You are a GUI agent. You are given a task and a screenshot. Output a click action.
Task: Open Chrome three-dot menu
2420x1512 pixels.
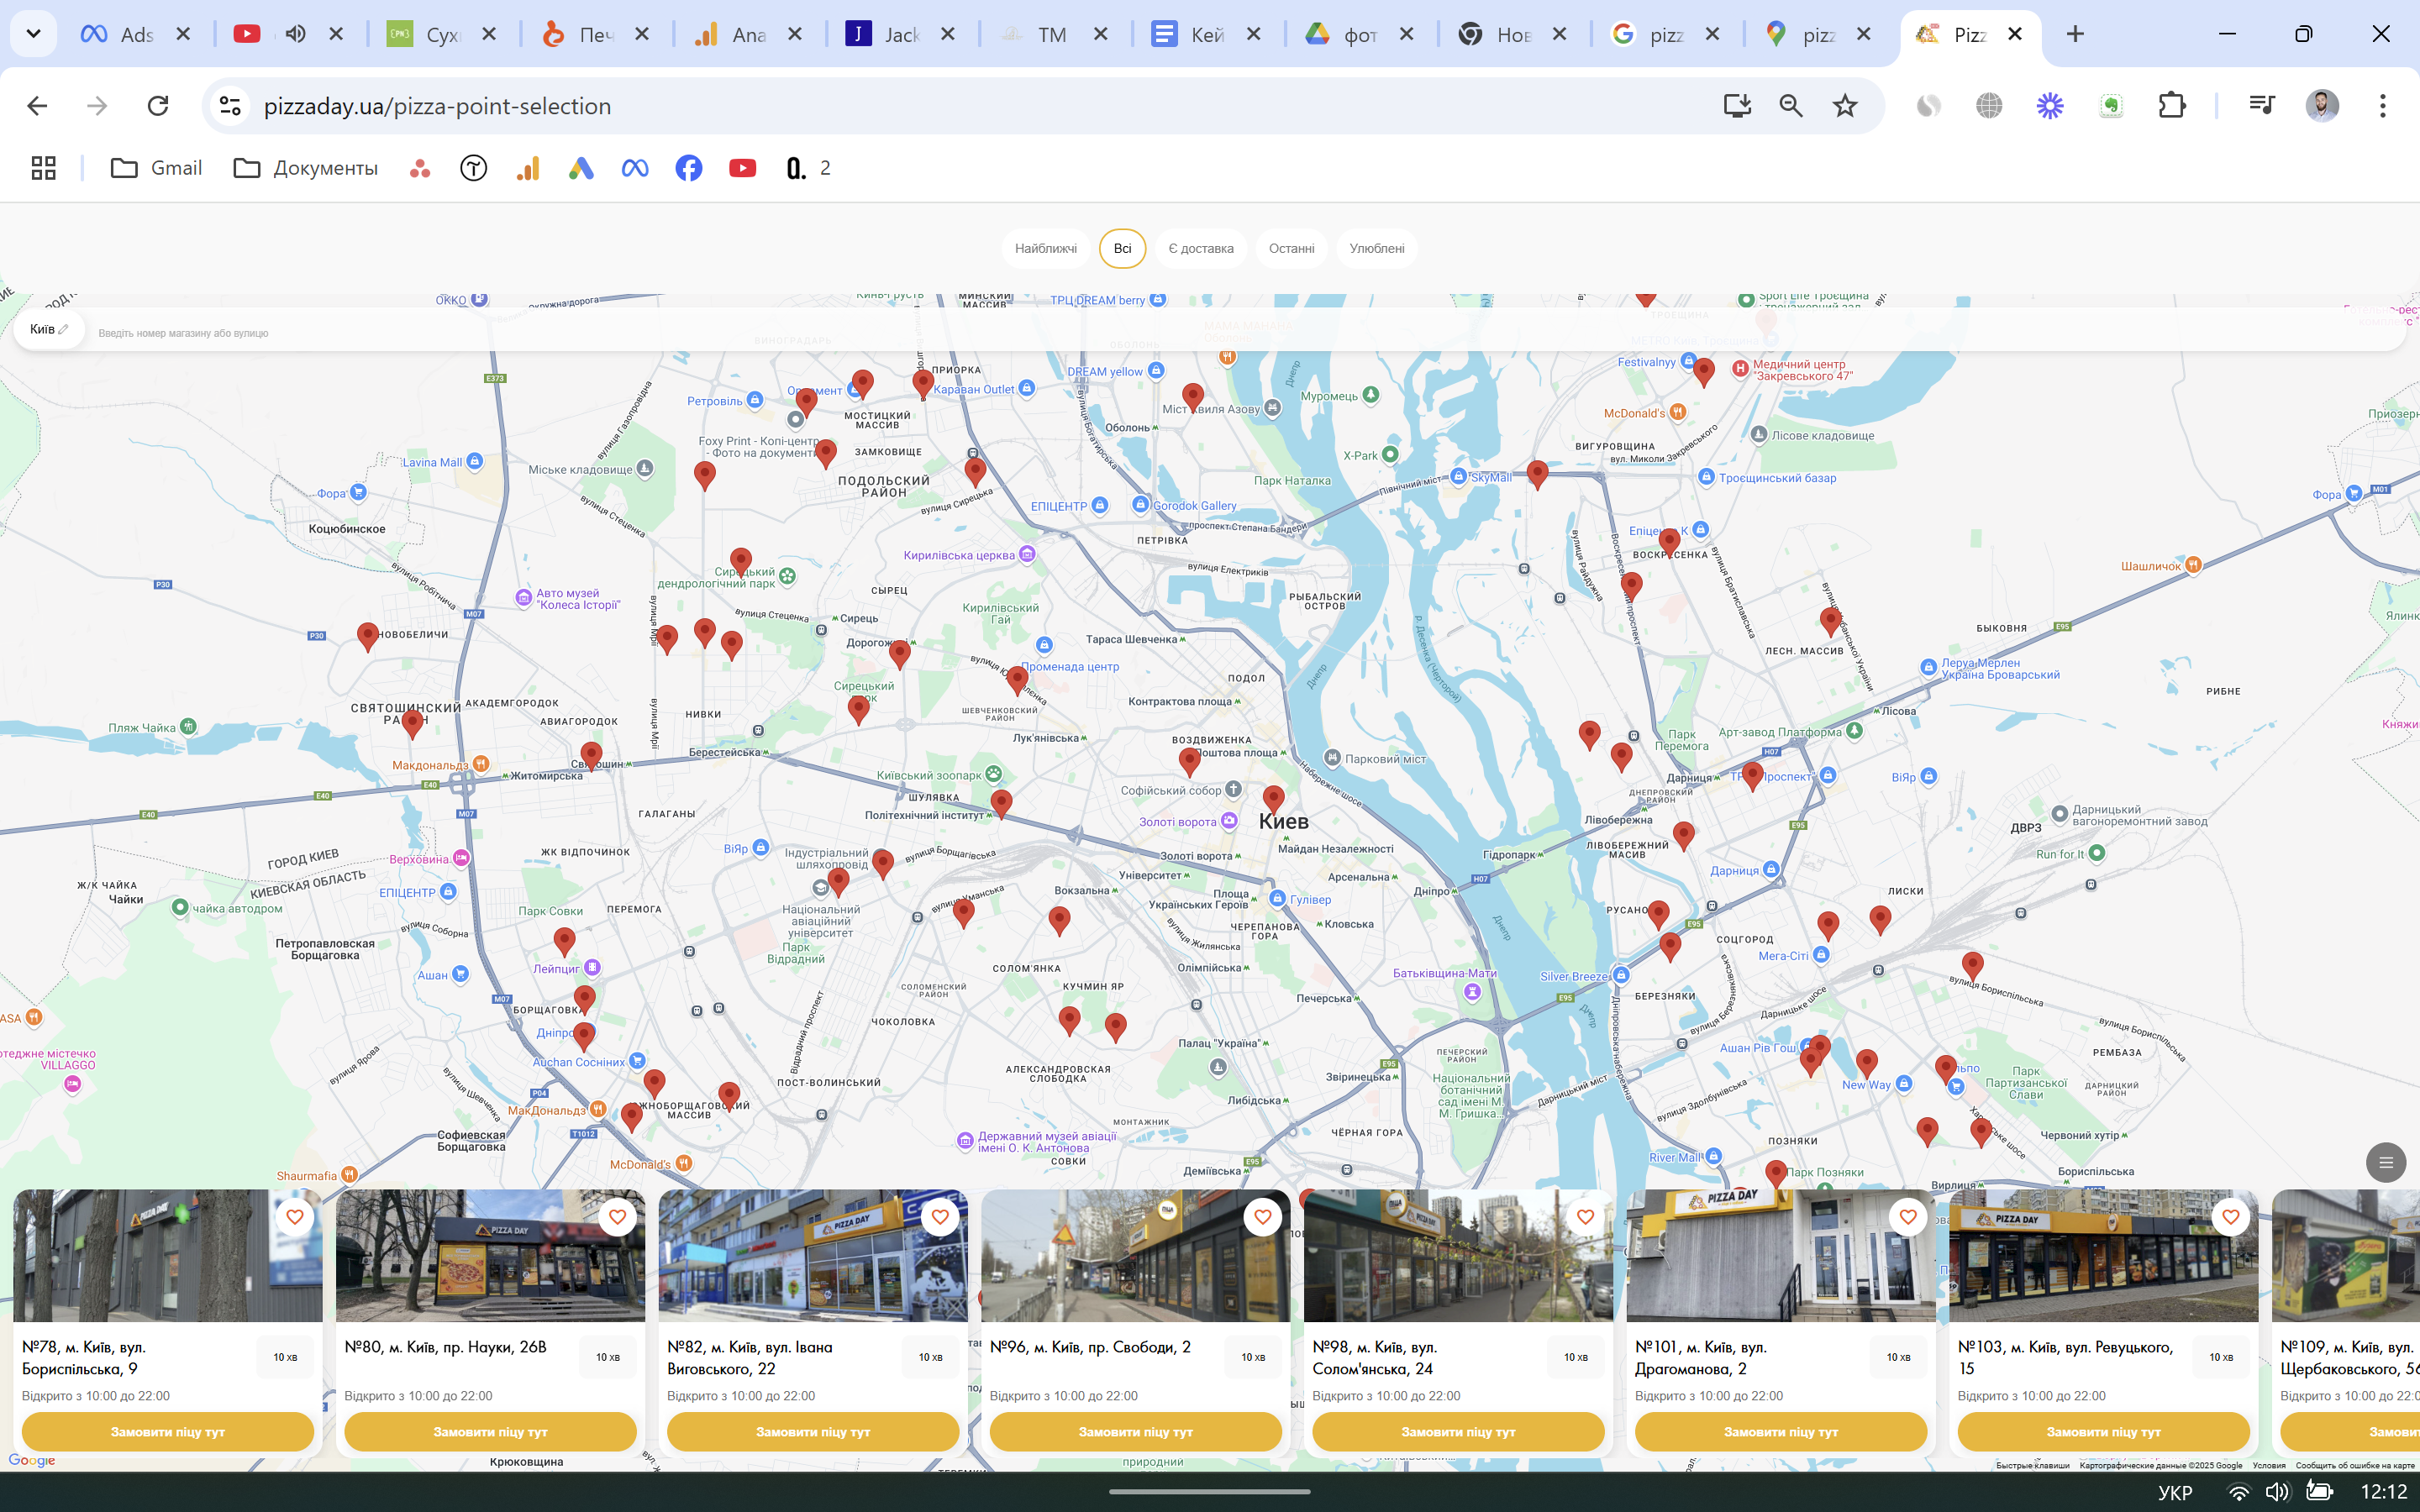[2383, 106]
